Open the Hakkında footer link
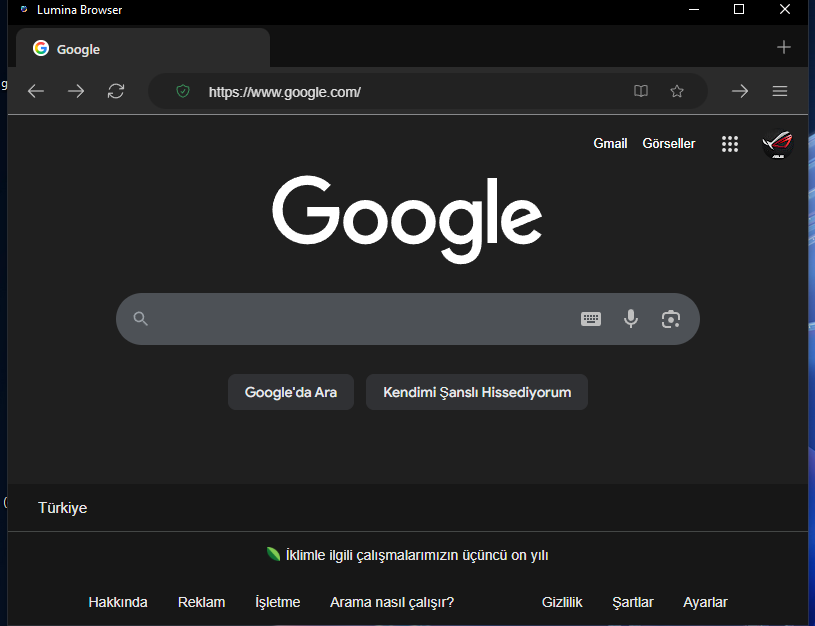 coord(118,602)
